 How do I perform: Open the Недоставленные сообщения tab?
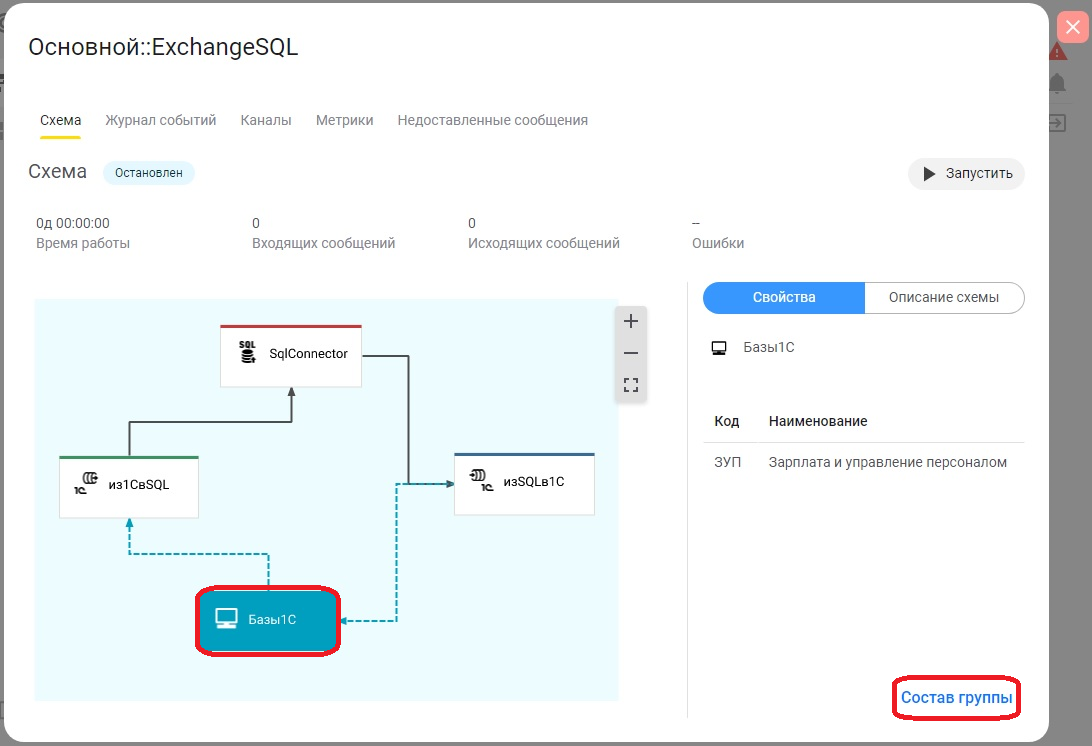pyautogui.click(x=492, y=120)
